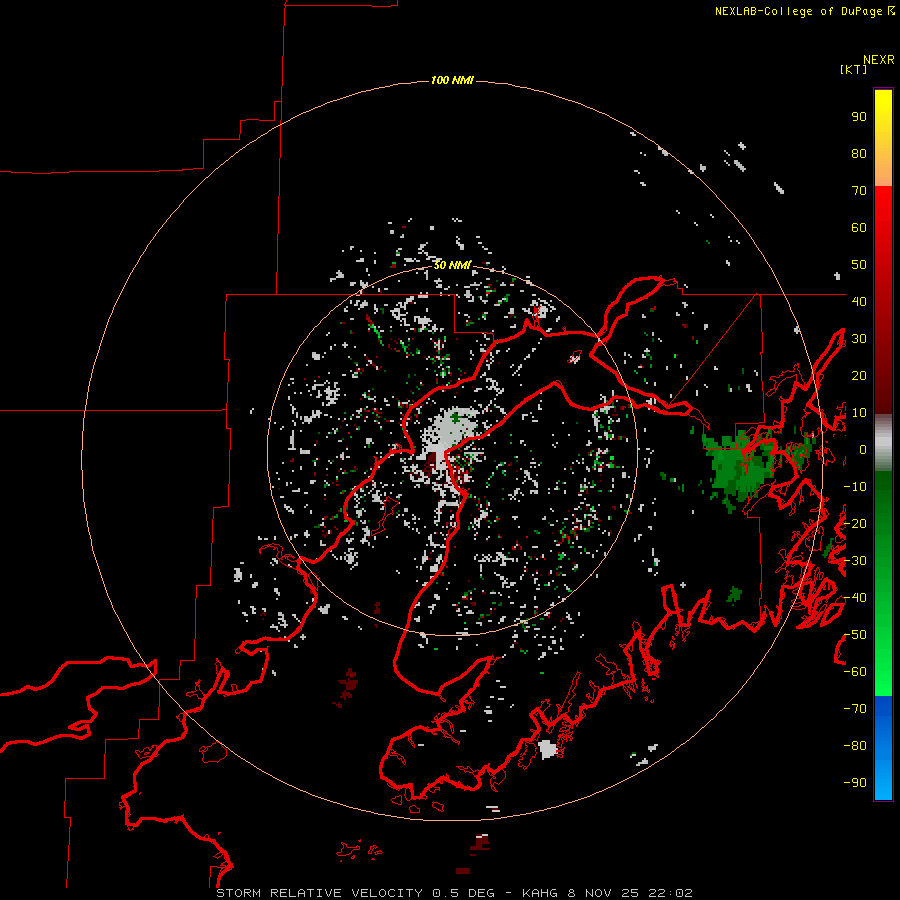Click the -30 knot scale label

click(855, 561)
